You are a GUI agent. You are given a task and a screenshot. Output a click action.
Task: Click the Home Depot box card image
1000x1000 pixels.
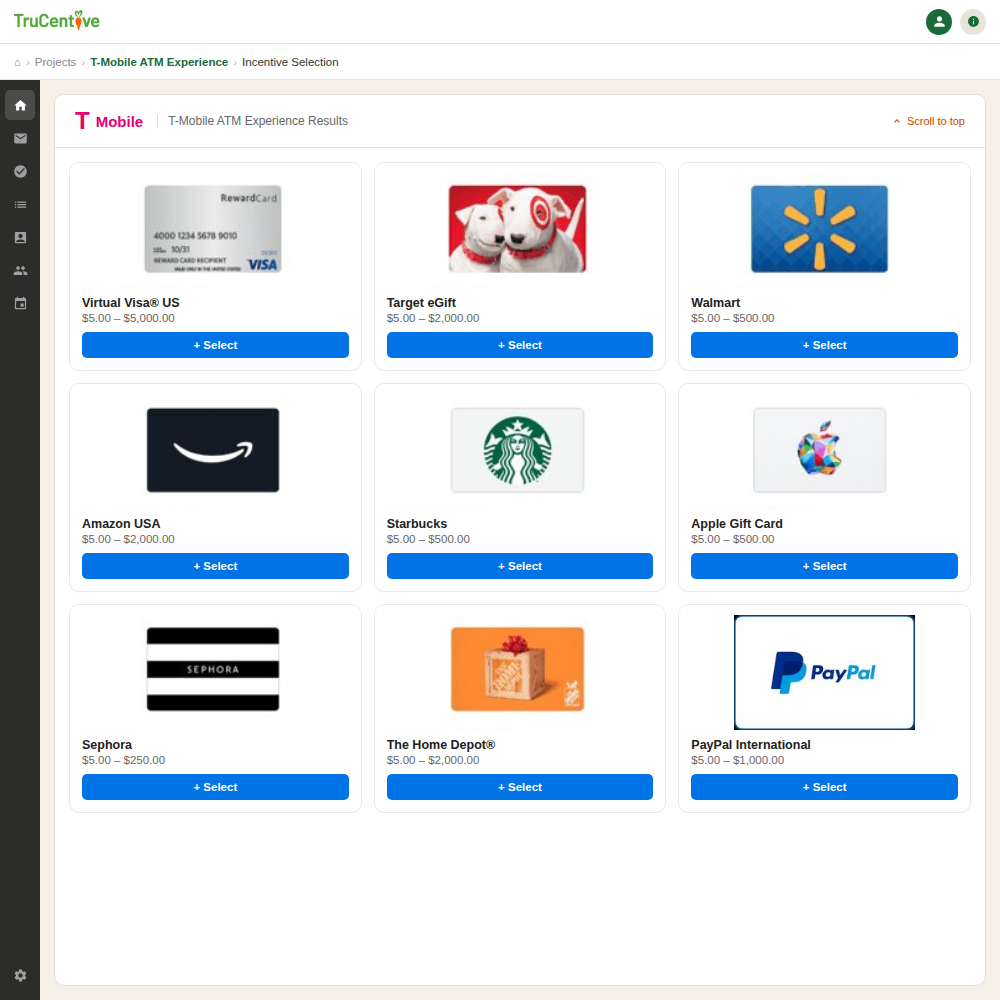click(x=517, y=669)
